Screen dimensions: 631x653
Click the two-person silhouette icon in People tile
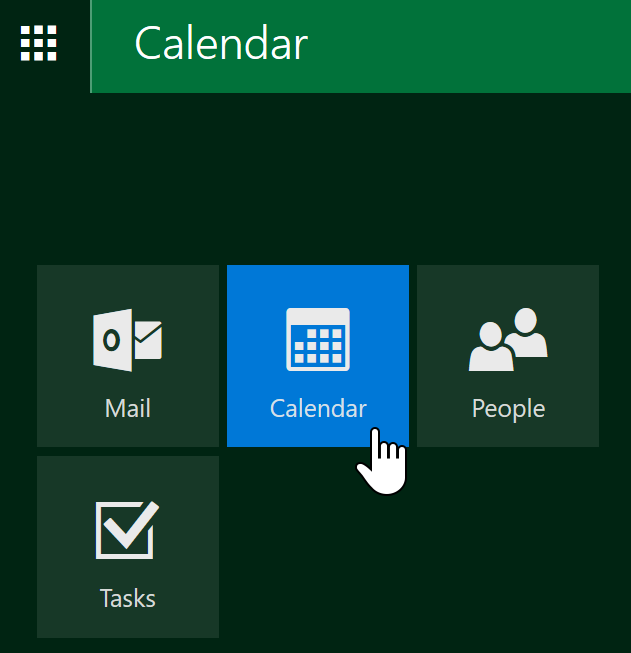(x=508, y=340)
